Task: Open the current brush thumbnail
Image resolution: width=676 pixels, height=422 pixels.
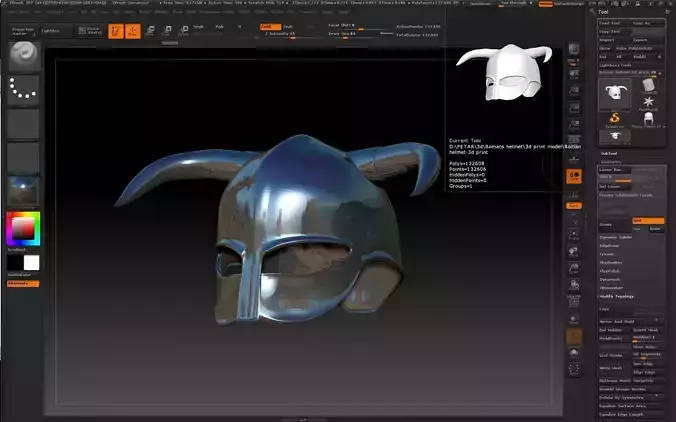Action: tap(24, 55)
